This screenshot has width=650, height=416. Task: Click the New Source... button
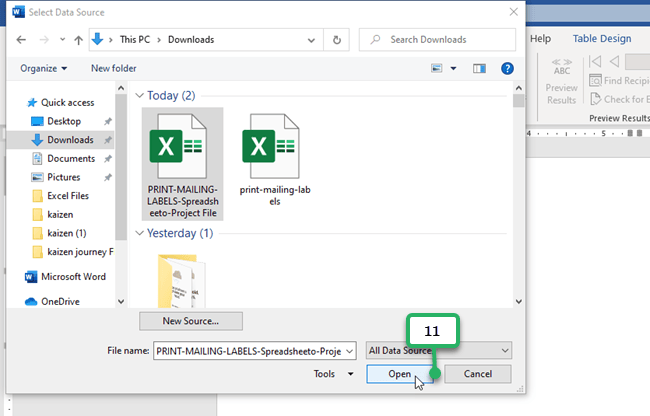pyautogui.click(x=191, y=321)
